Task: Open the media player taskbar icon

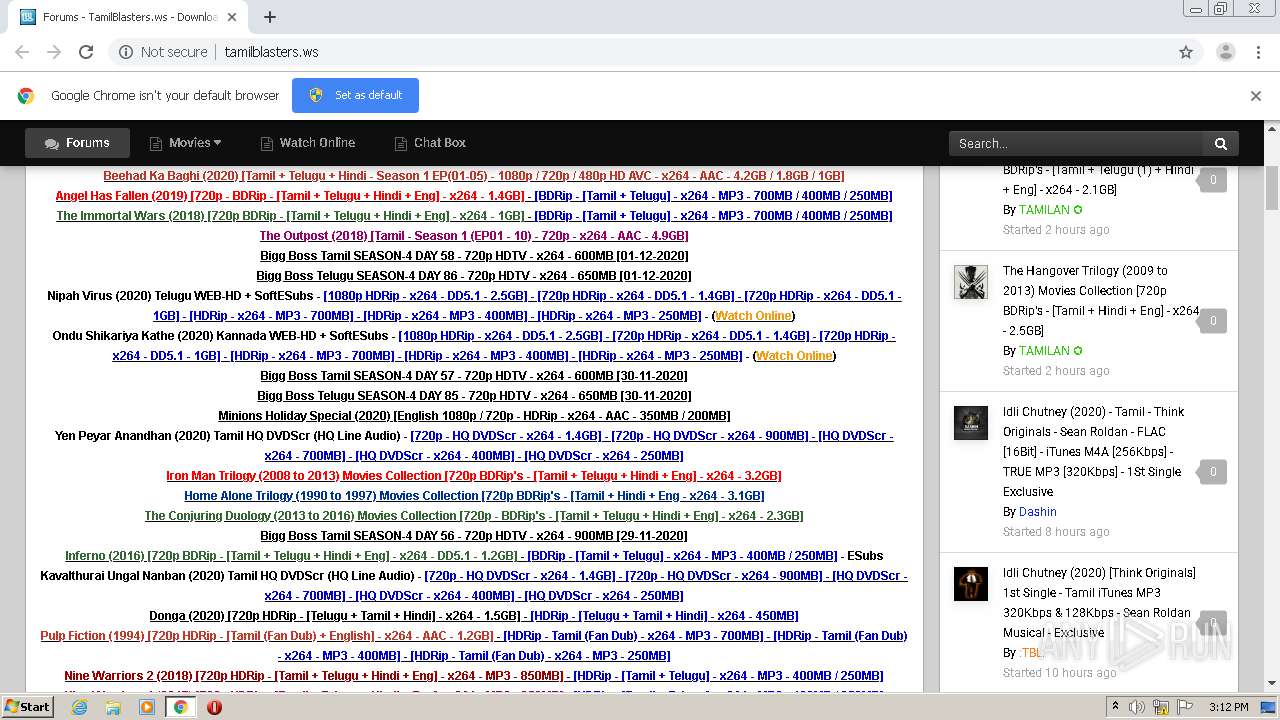Action: tap(147, 707)
